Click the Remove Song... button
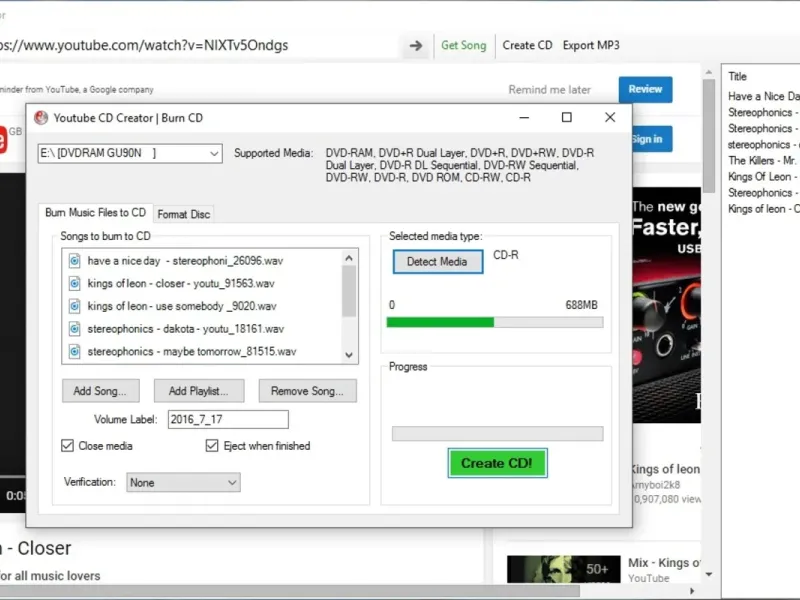800x600 pixels. click(x=308, y=391)
